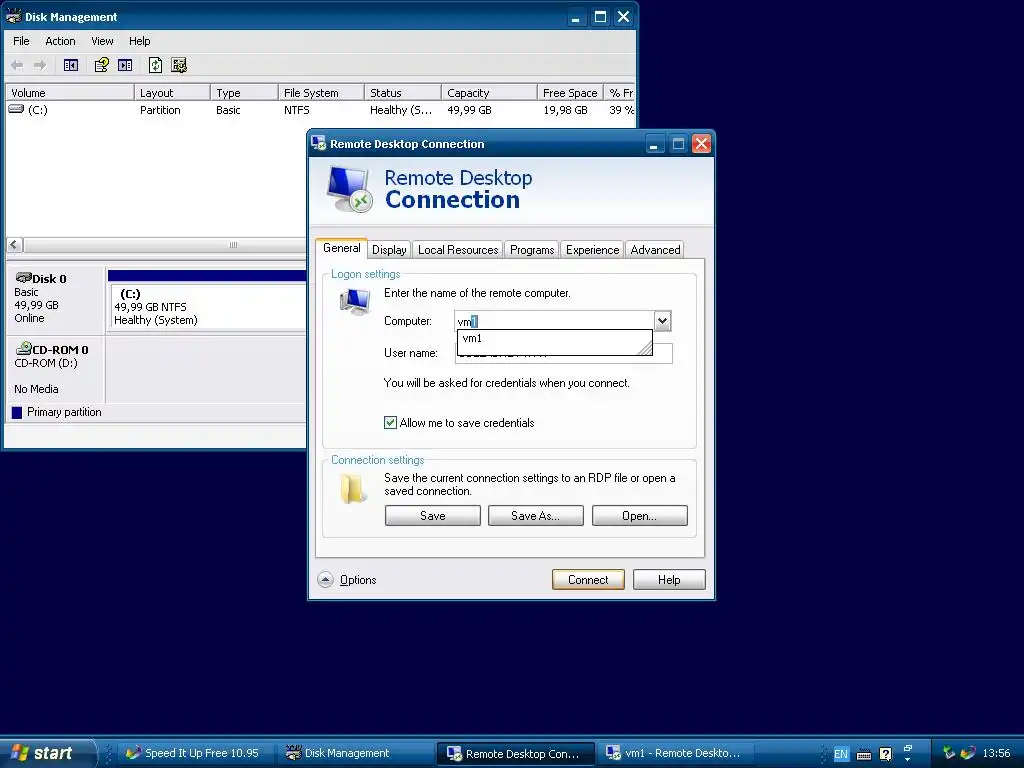
Task: Select the General tab
Action: point(342,248)
